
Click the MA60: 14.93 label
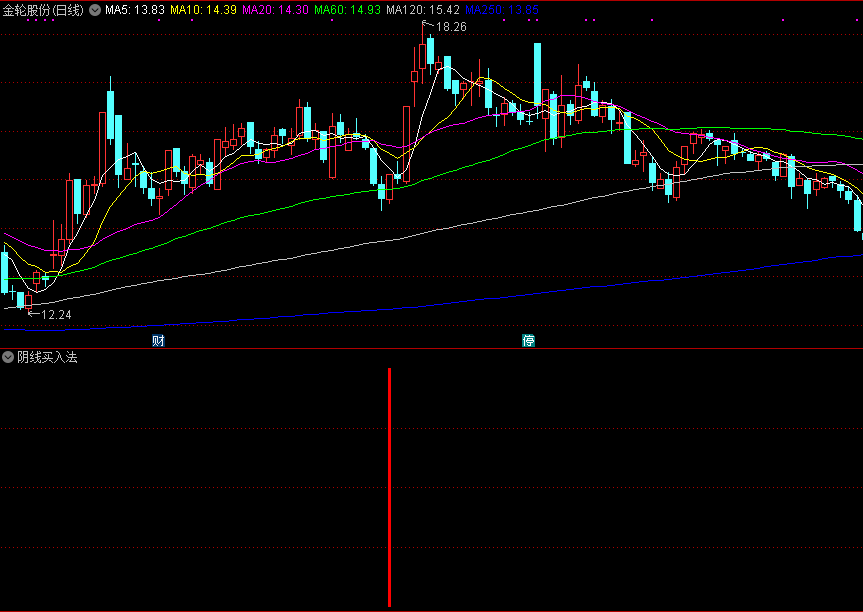click(x=347, y=10)
